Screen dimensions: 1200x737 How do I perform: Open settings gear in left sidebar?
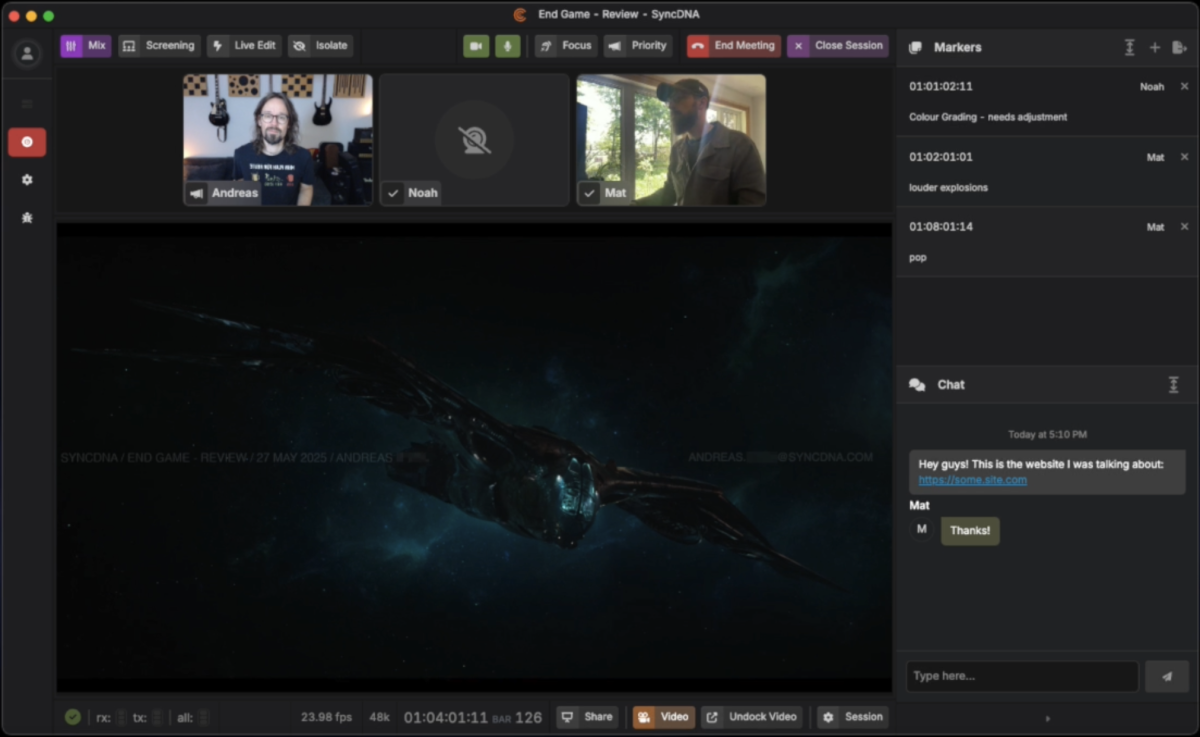(27, 180)
